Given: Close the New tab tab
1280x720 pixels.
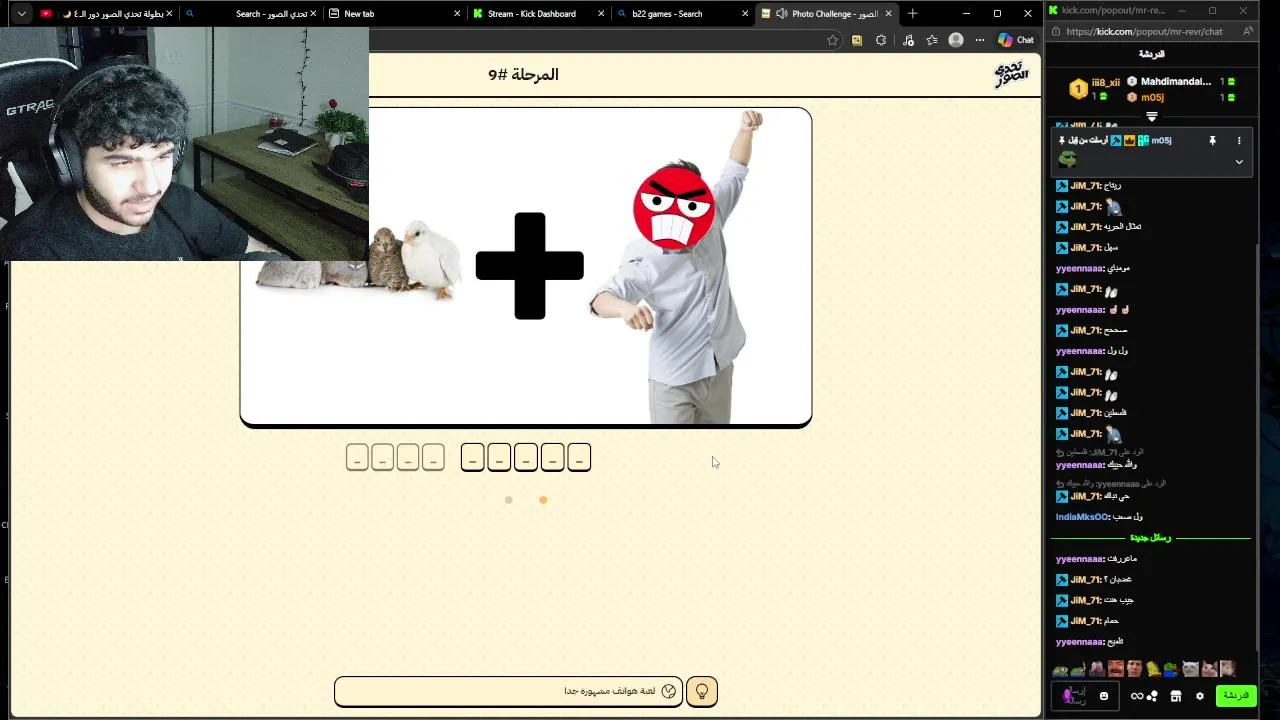Looking at the screenshot, I should click(x=457, y=14).
